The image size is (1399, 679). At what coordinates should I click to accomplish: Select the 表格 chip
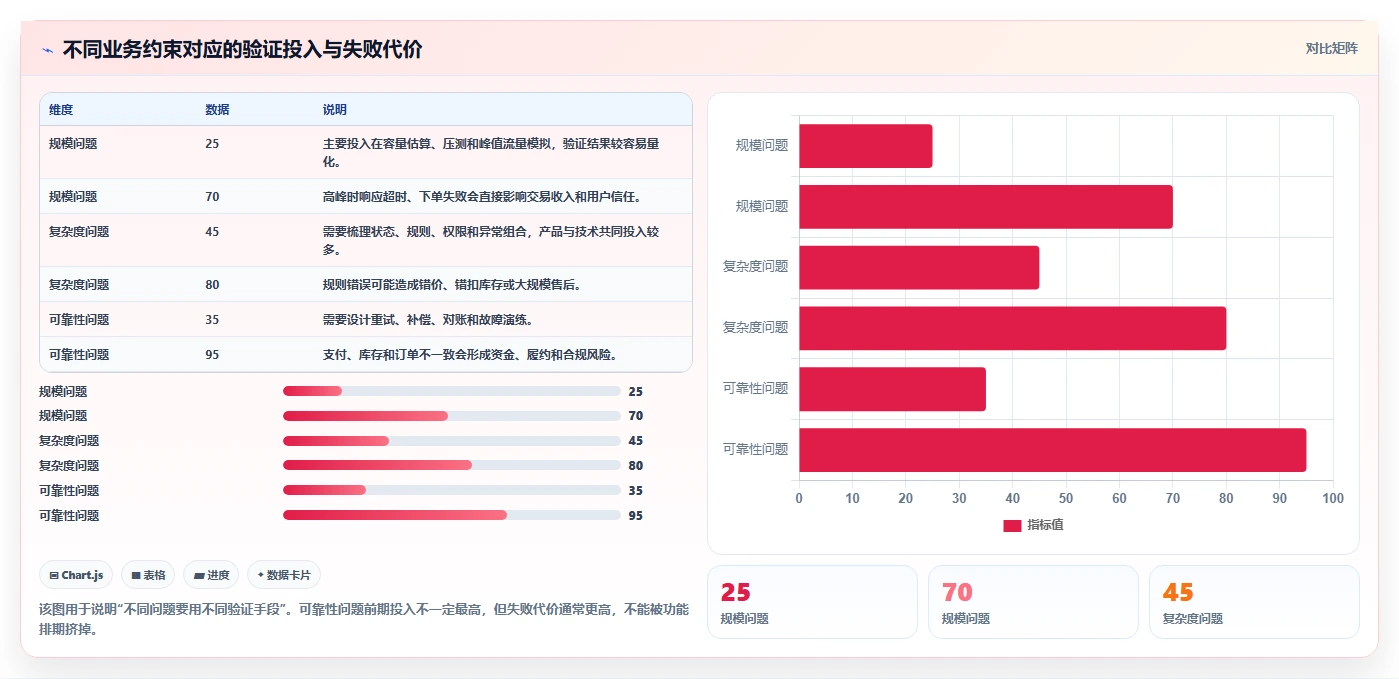pos(148,575)
